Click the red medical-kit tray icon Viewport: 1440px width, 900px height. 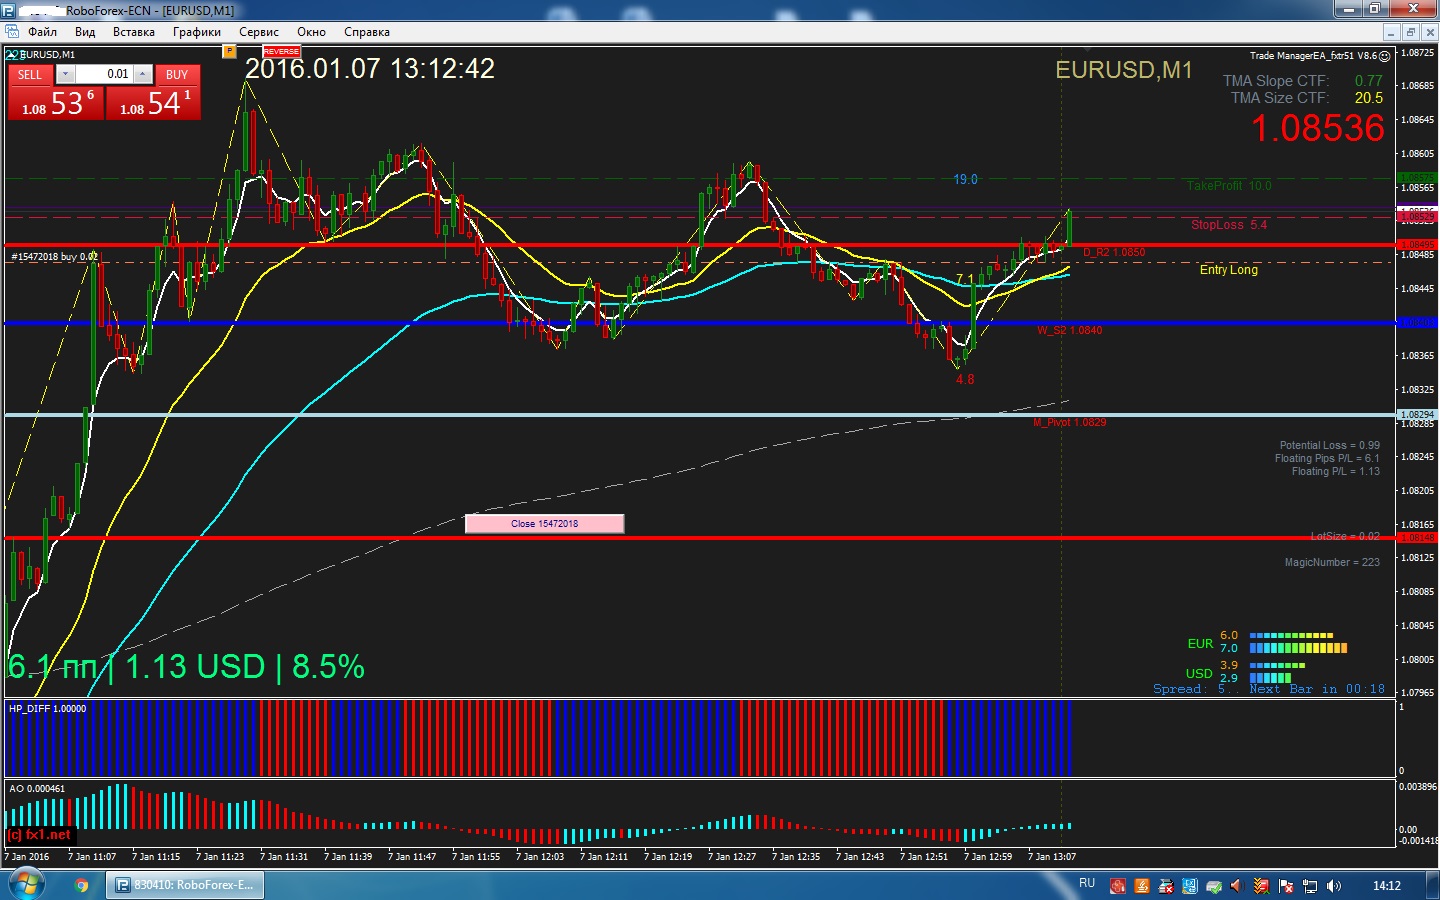click(1118, 886)
